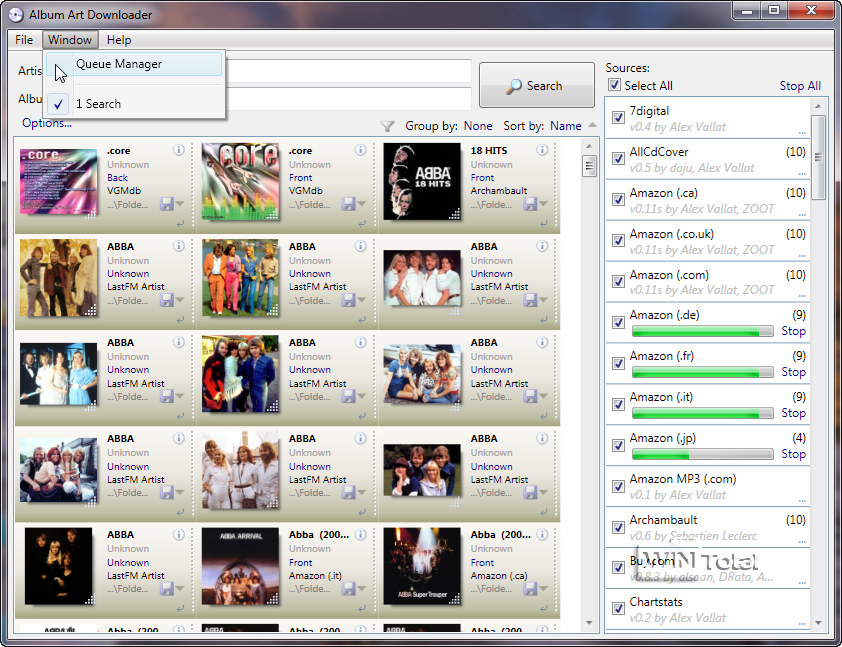This screenshot has width=842, height=647.
Task: Click Amazon (.ca) source options dots
Action: (x=802, y=214)
